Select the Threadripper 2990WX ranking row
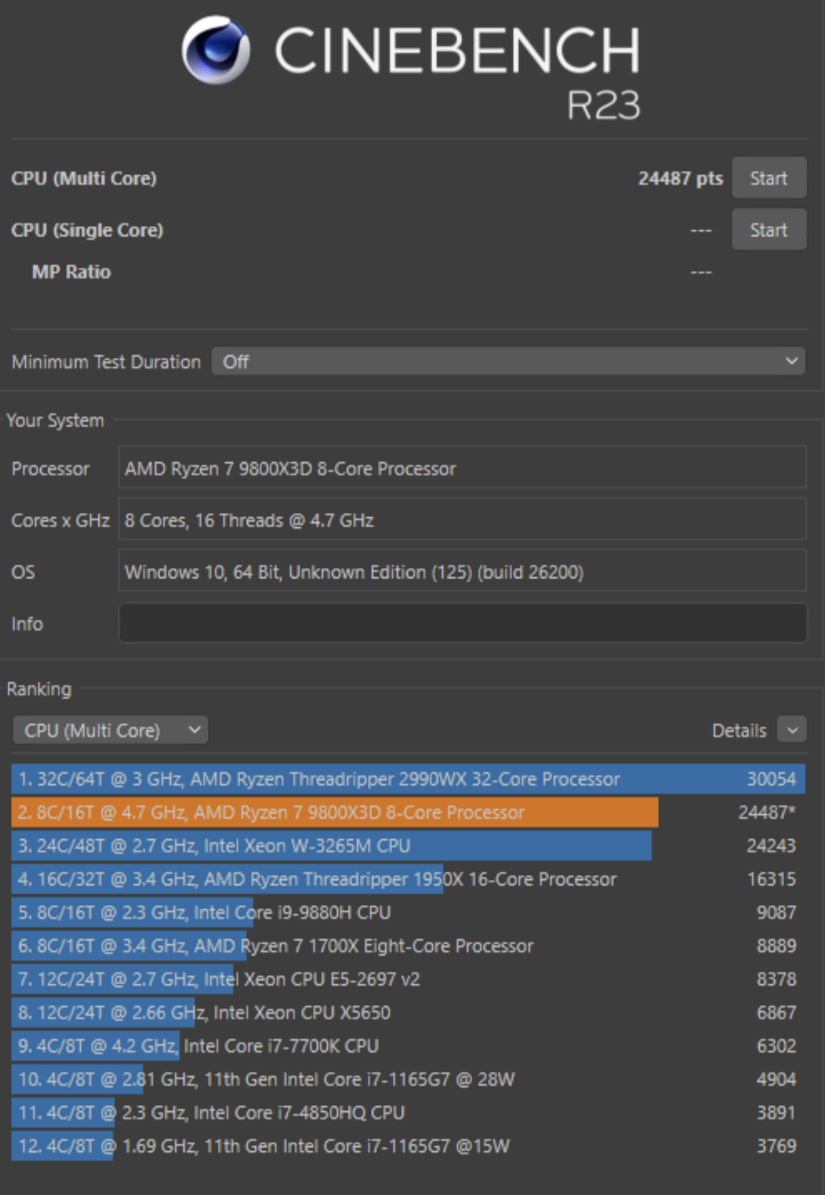 408,779
